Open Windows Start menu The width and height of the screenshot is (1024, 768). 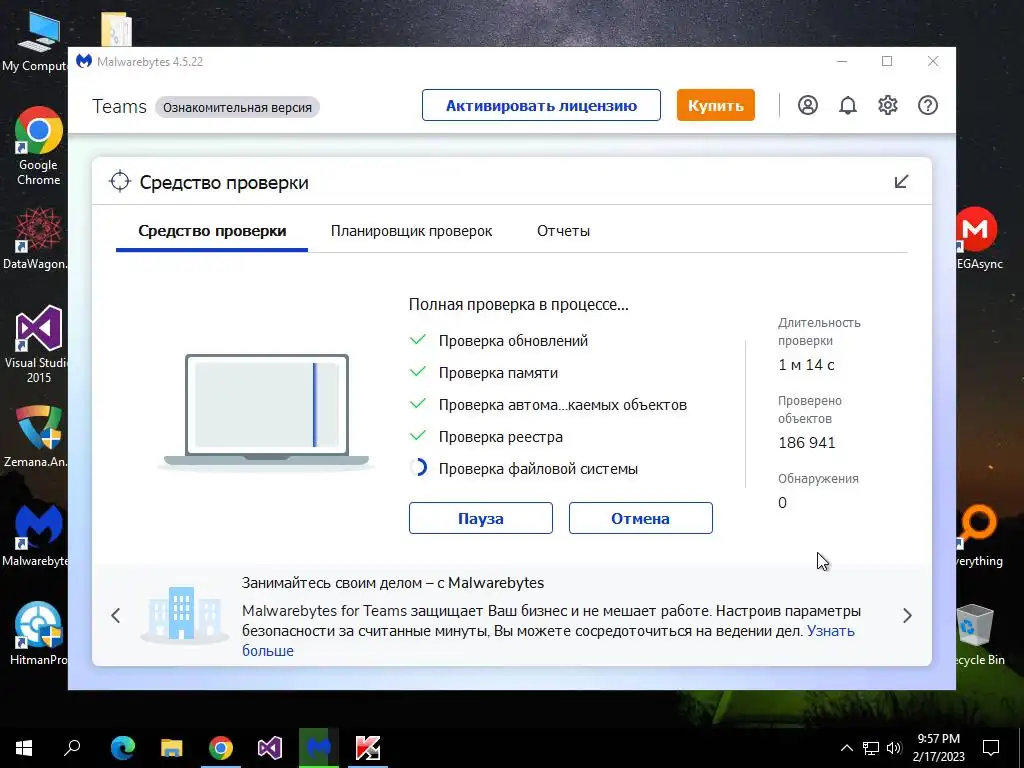[24, 748]
